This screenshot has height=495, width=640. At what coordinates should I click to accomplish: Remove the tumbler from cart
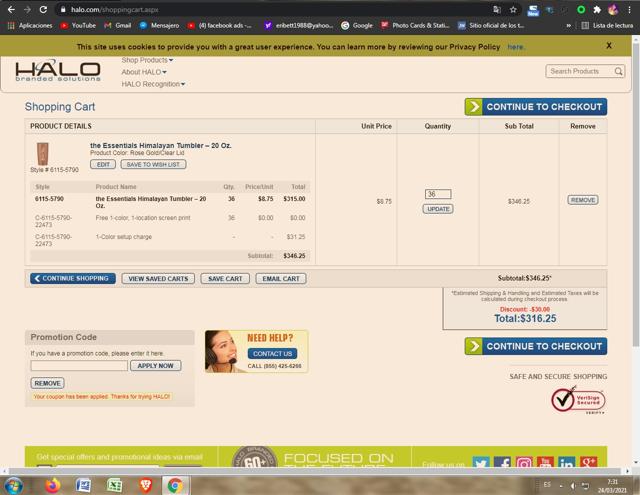point(582,200)
